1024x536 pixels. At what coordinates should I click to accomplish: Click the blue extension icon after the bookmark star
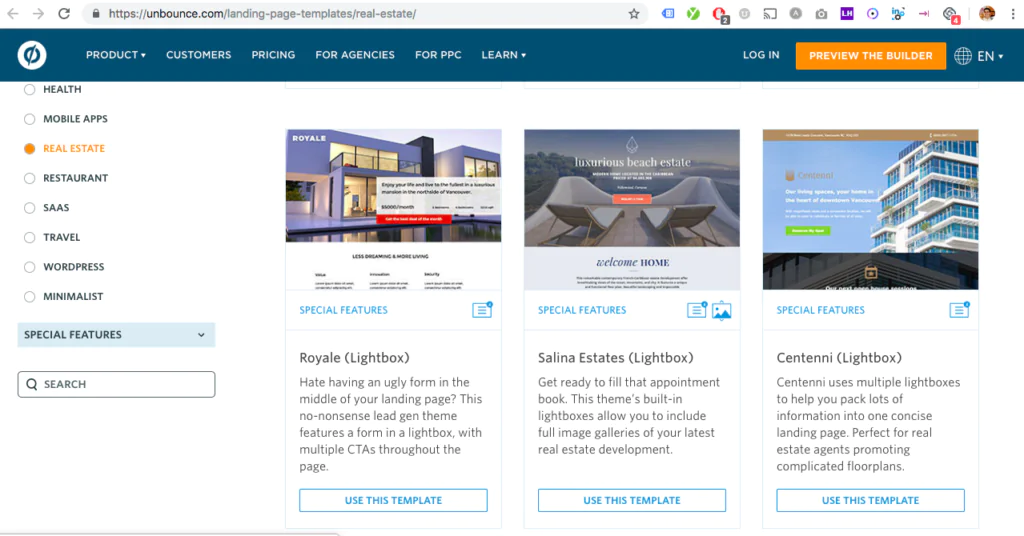pos(667,13)
